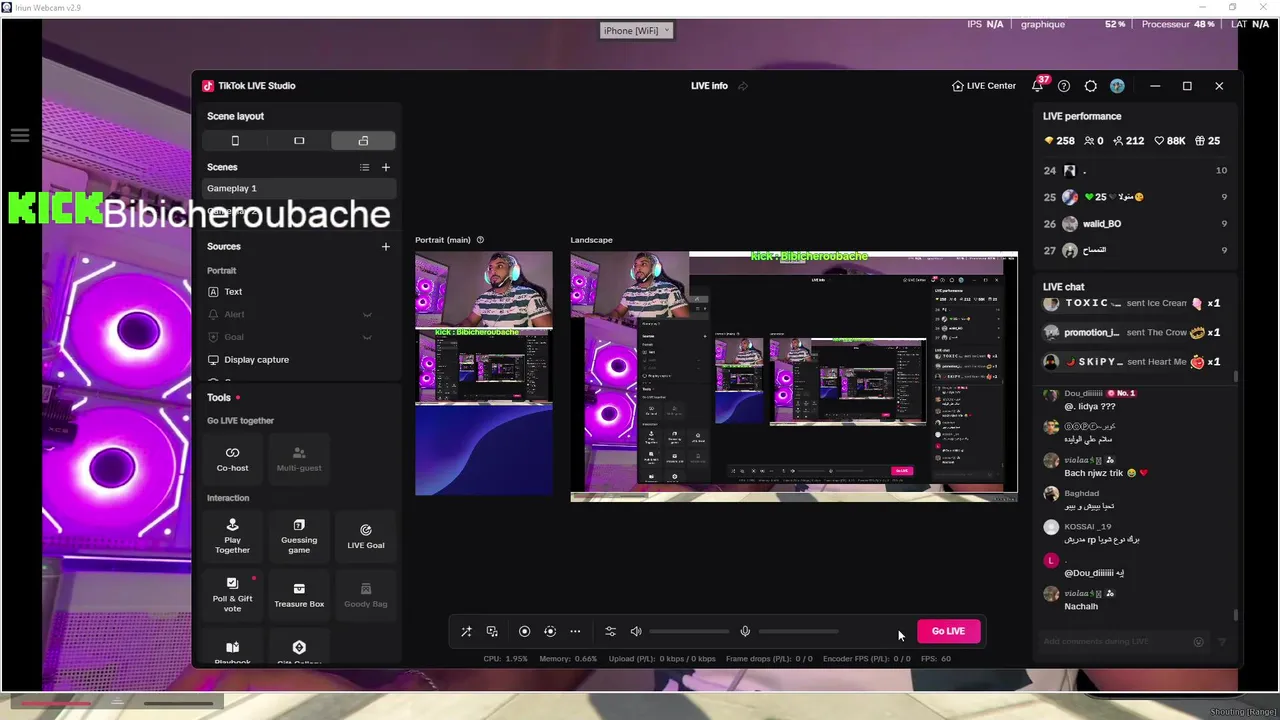Open the Multi-guest tool
Screen dimensions: 1280x720
click(299, 459)
